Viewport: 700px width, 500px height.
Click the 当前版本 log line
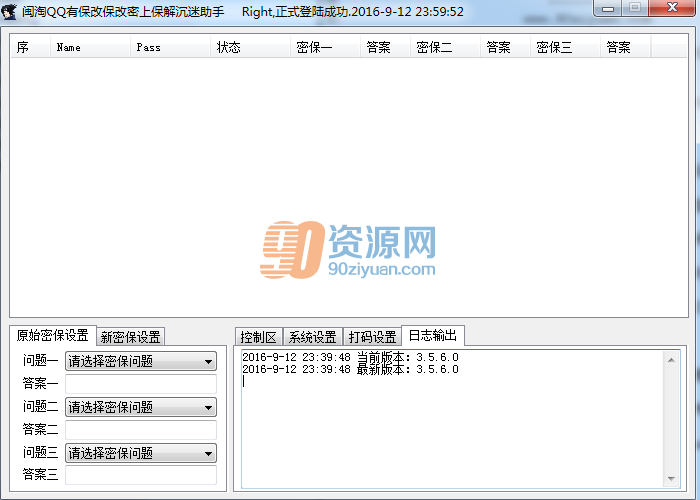(350, 357)
